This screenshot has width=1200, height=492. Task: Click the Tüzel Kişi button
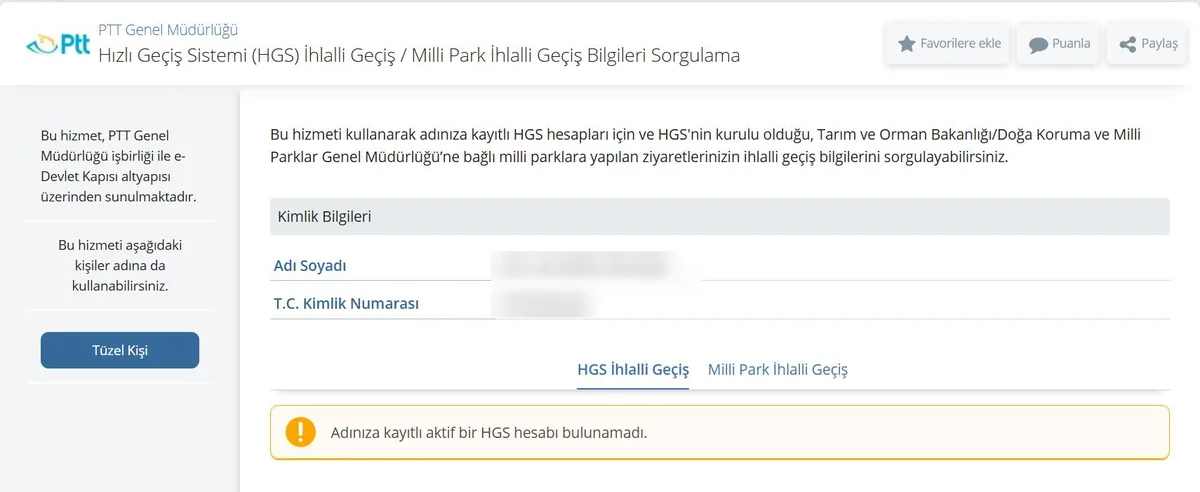pyautogui.click(x=120, y=350)
